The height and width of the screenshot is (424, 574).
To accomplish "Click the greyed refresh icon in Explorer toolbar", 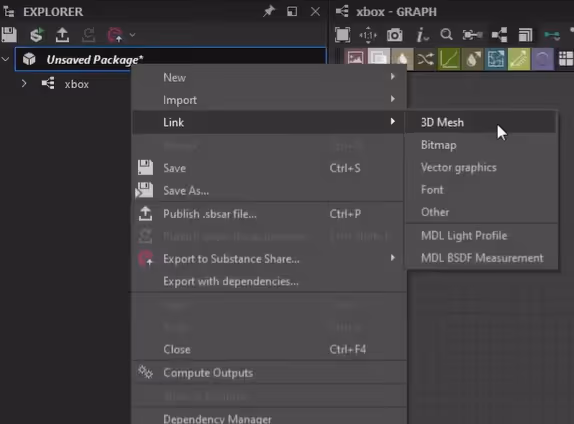I will pyautogui.click(x=88, y=35).
